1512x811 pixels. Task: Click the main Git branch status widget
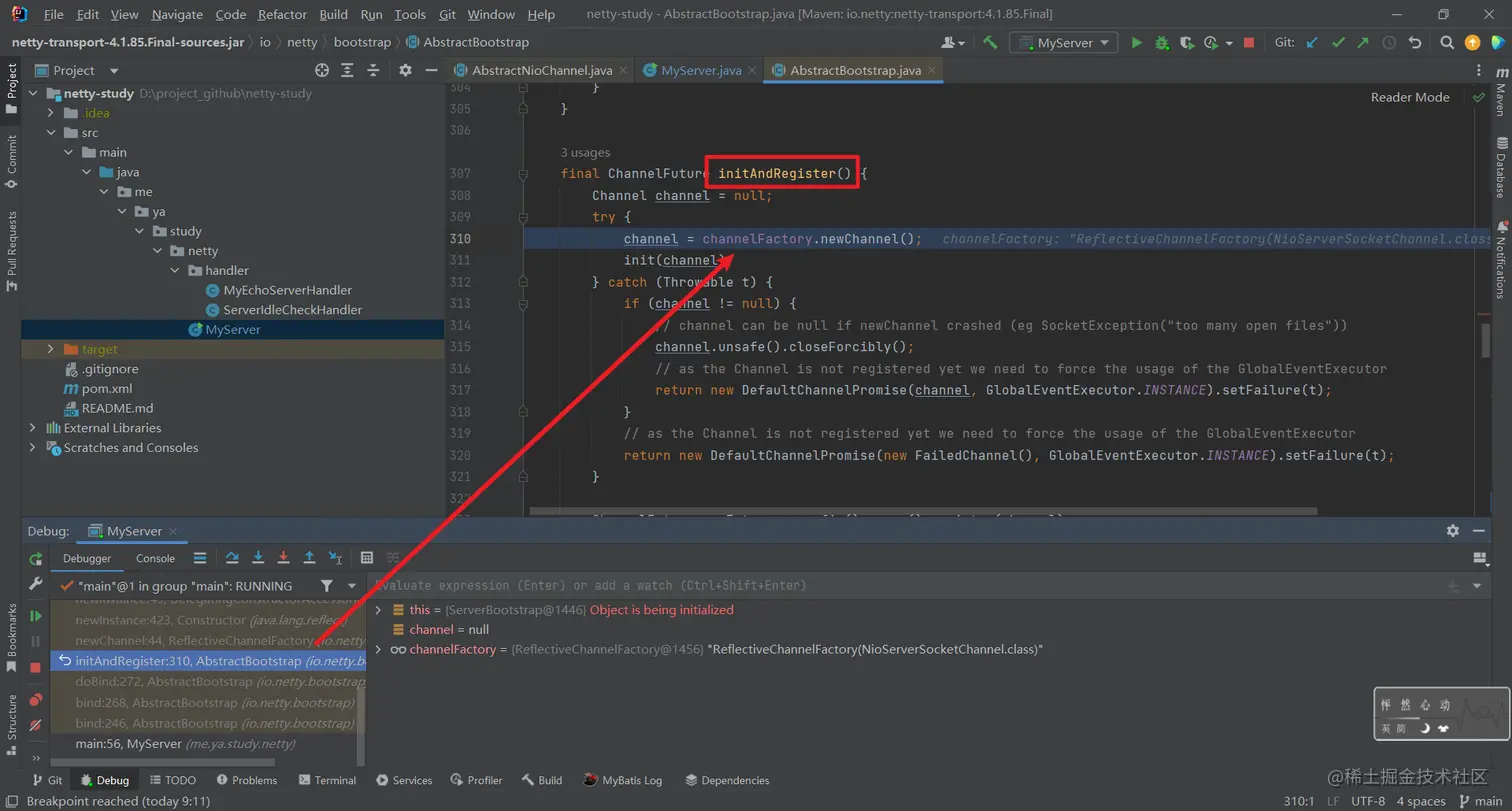pyautogui.click(x=1480, y=801)
